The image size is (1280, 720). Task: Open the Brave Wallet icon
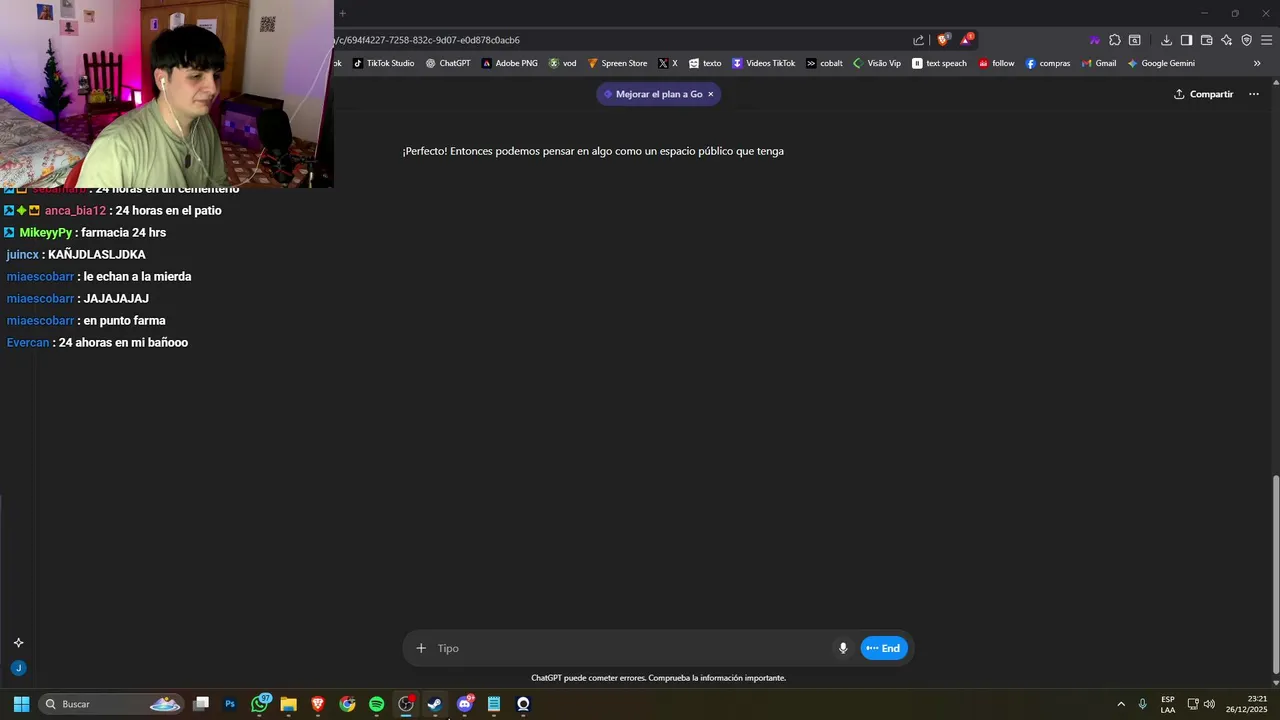[x=1206, y=40]
